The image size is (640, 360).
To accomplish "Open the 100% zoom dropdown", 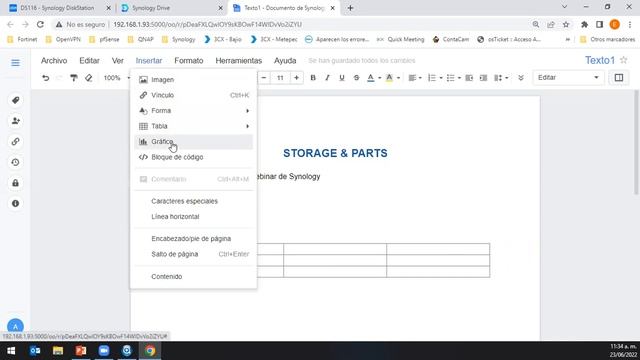I will (x=117, y=78).
